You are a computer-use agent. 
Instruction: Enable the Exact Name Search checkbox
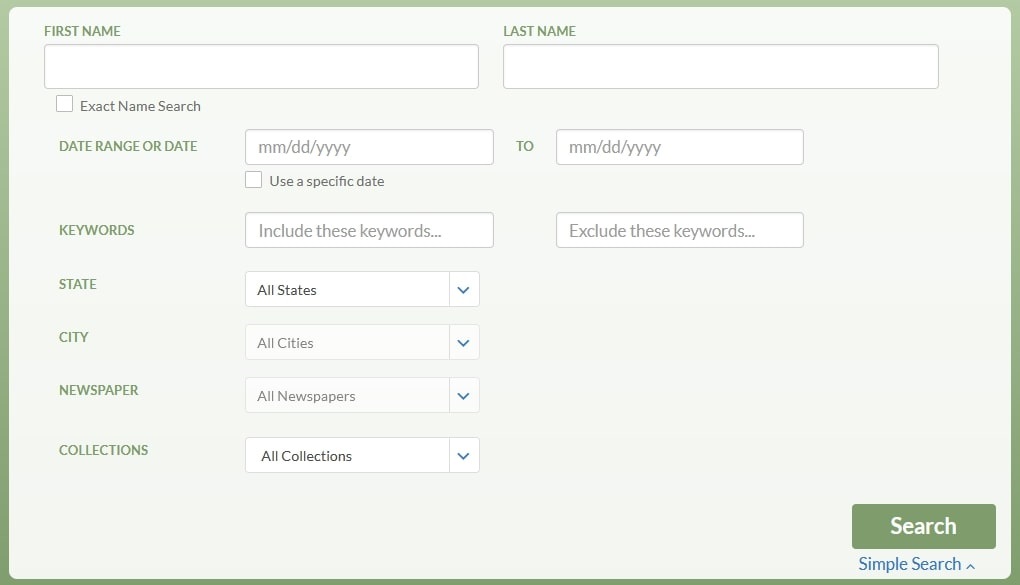click(64, 104)
